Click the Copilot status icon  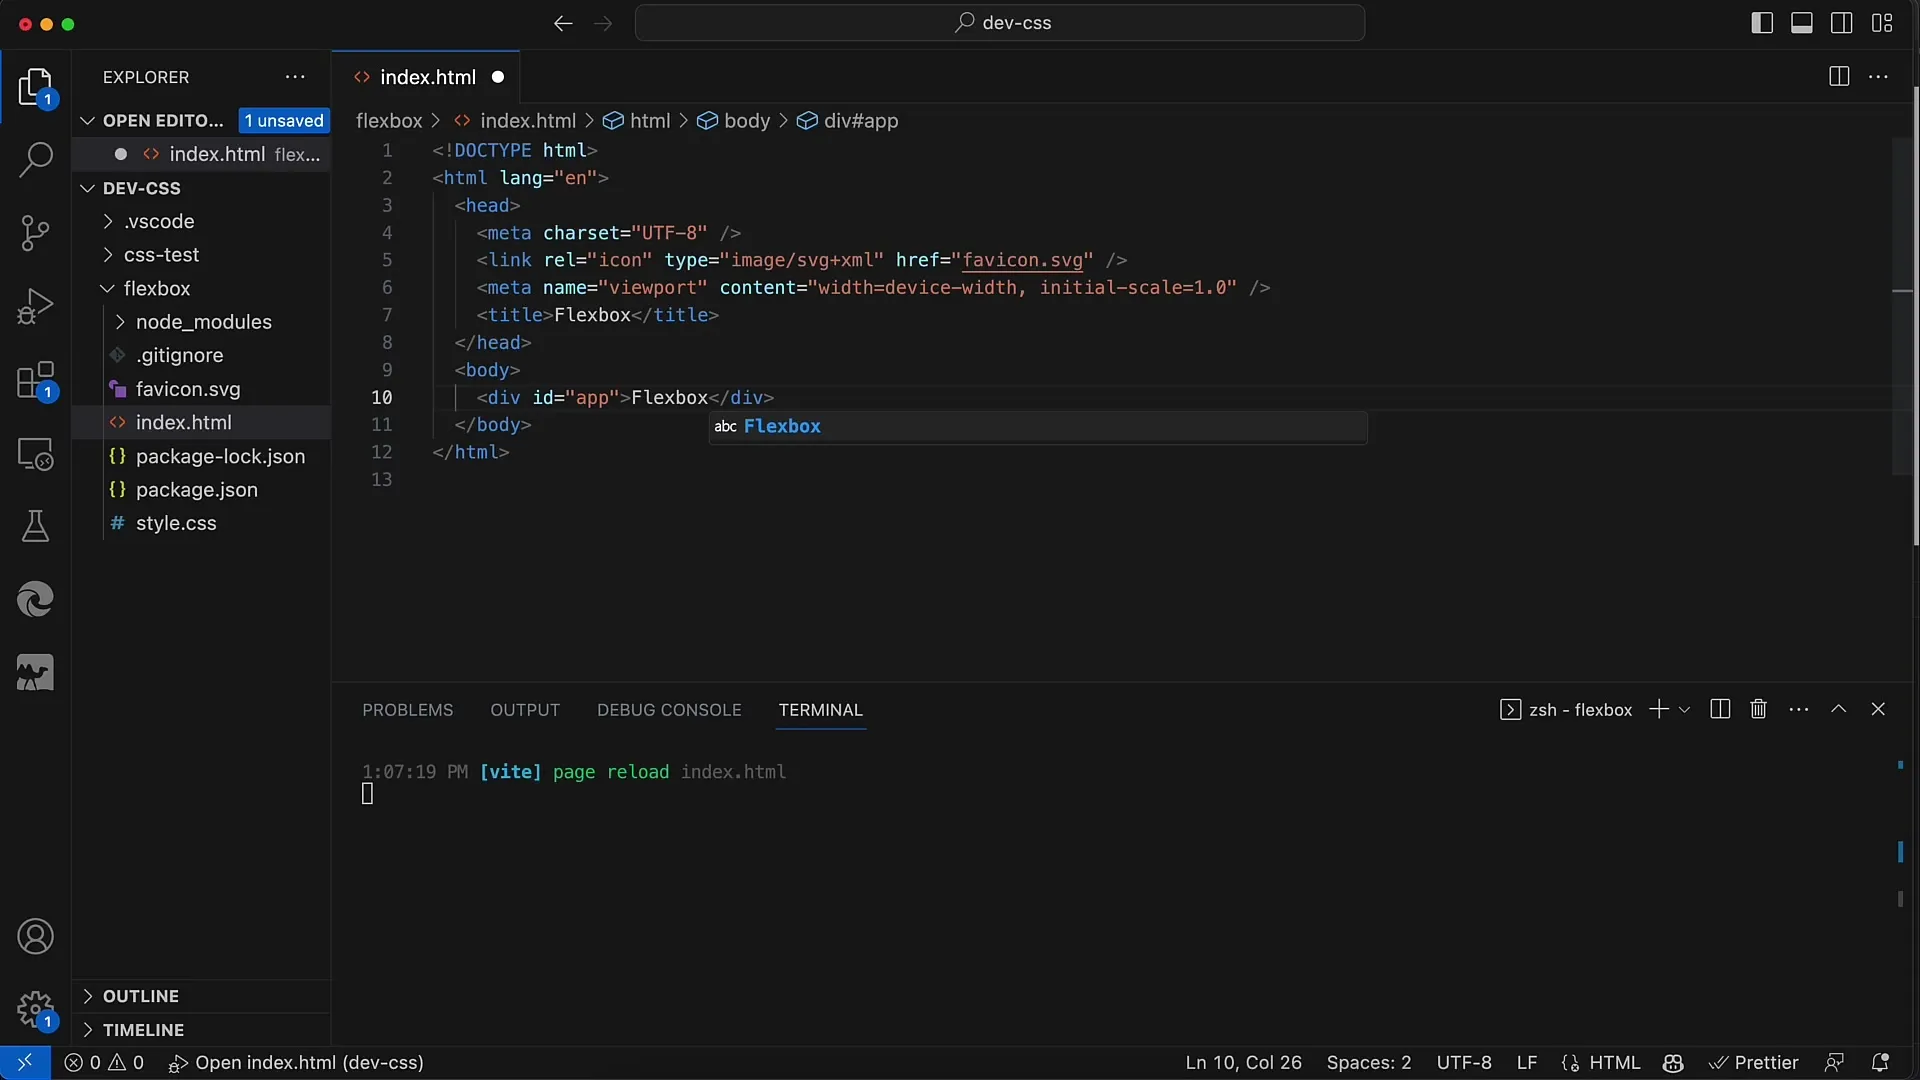[x=1673, y=1063]
